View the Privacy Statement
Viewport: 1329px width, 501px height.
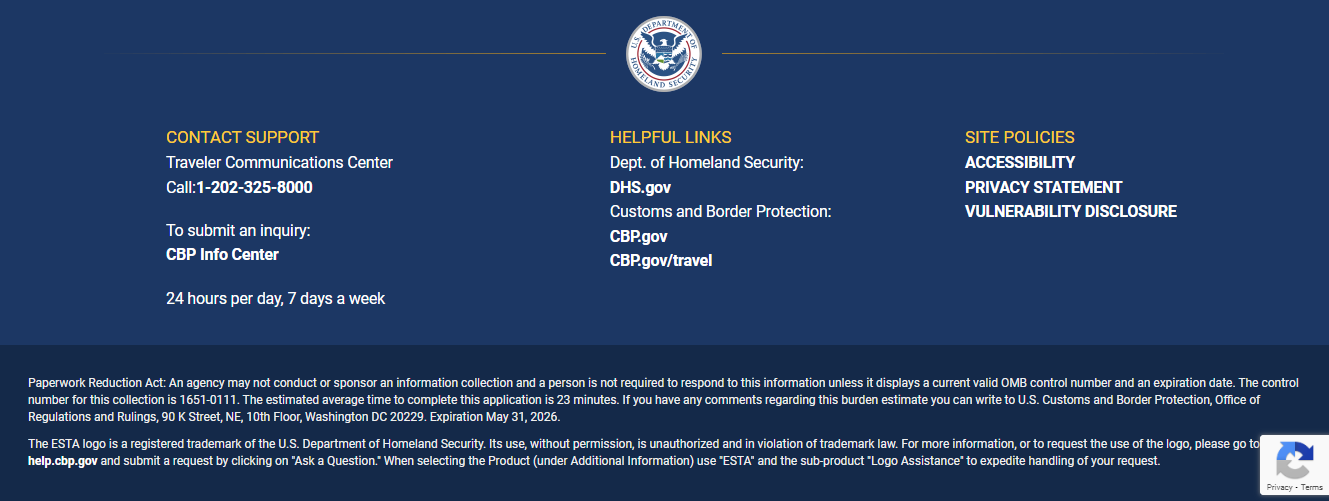[x=1043, y=187]
